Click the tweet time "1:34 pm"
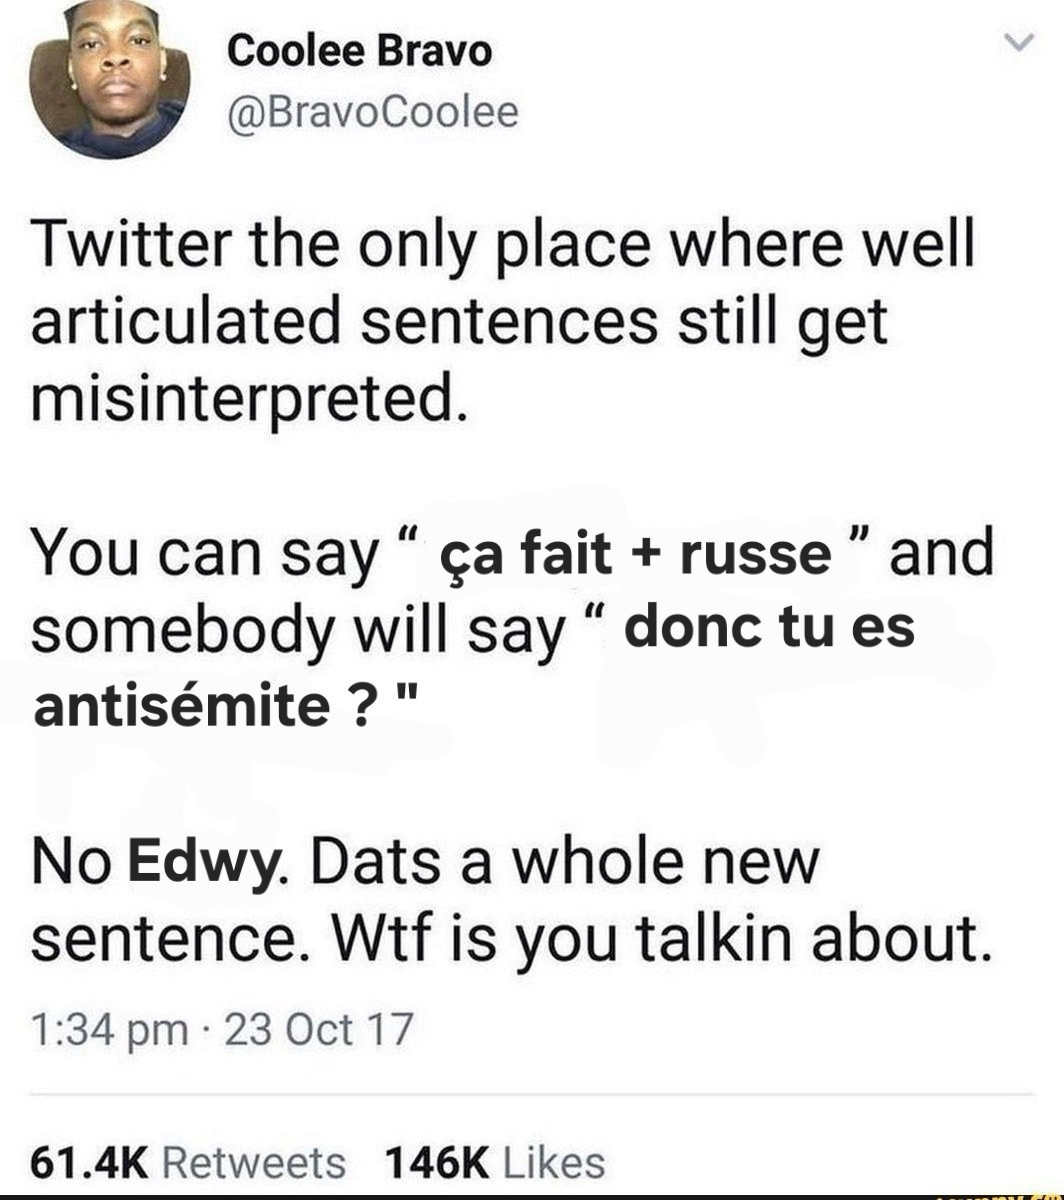Viewport: 1064px width, 1200px height. point(109,1028)
